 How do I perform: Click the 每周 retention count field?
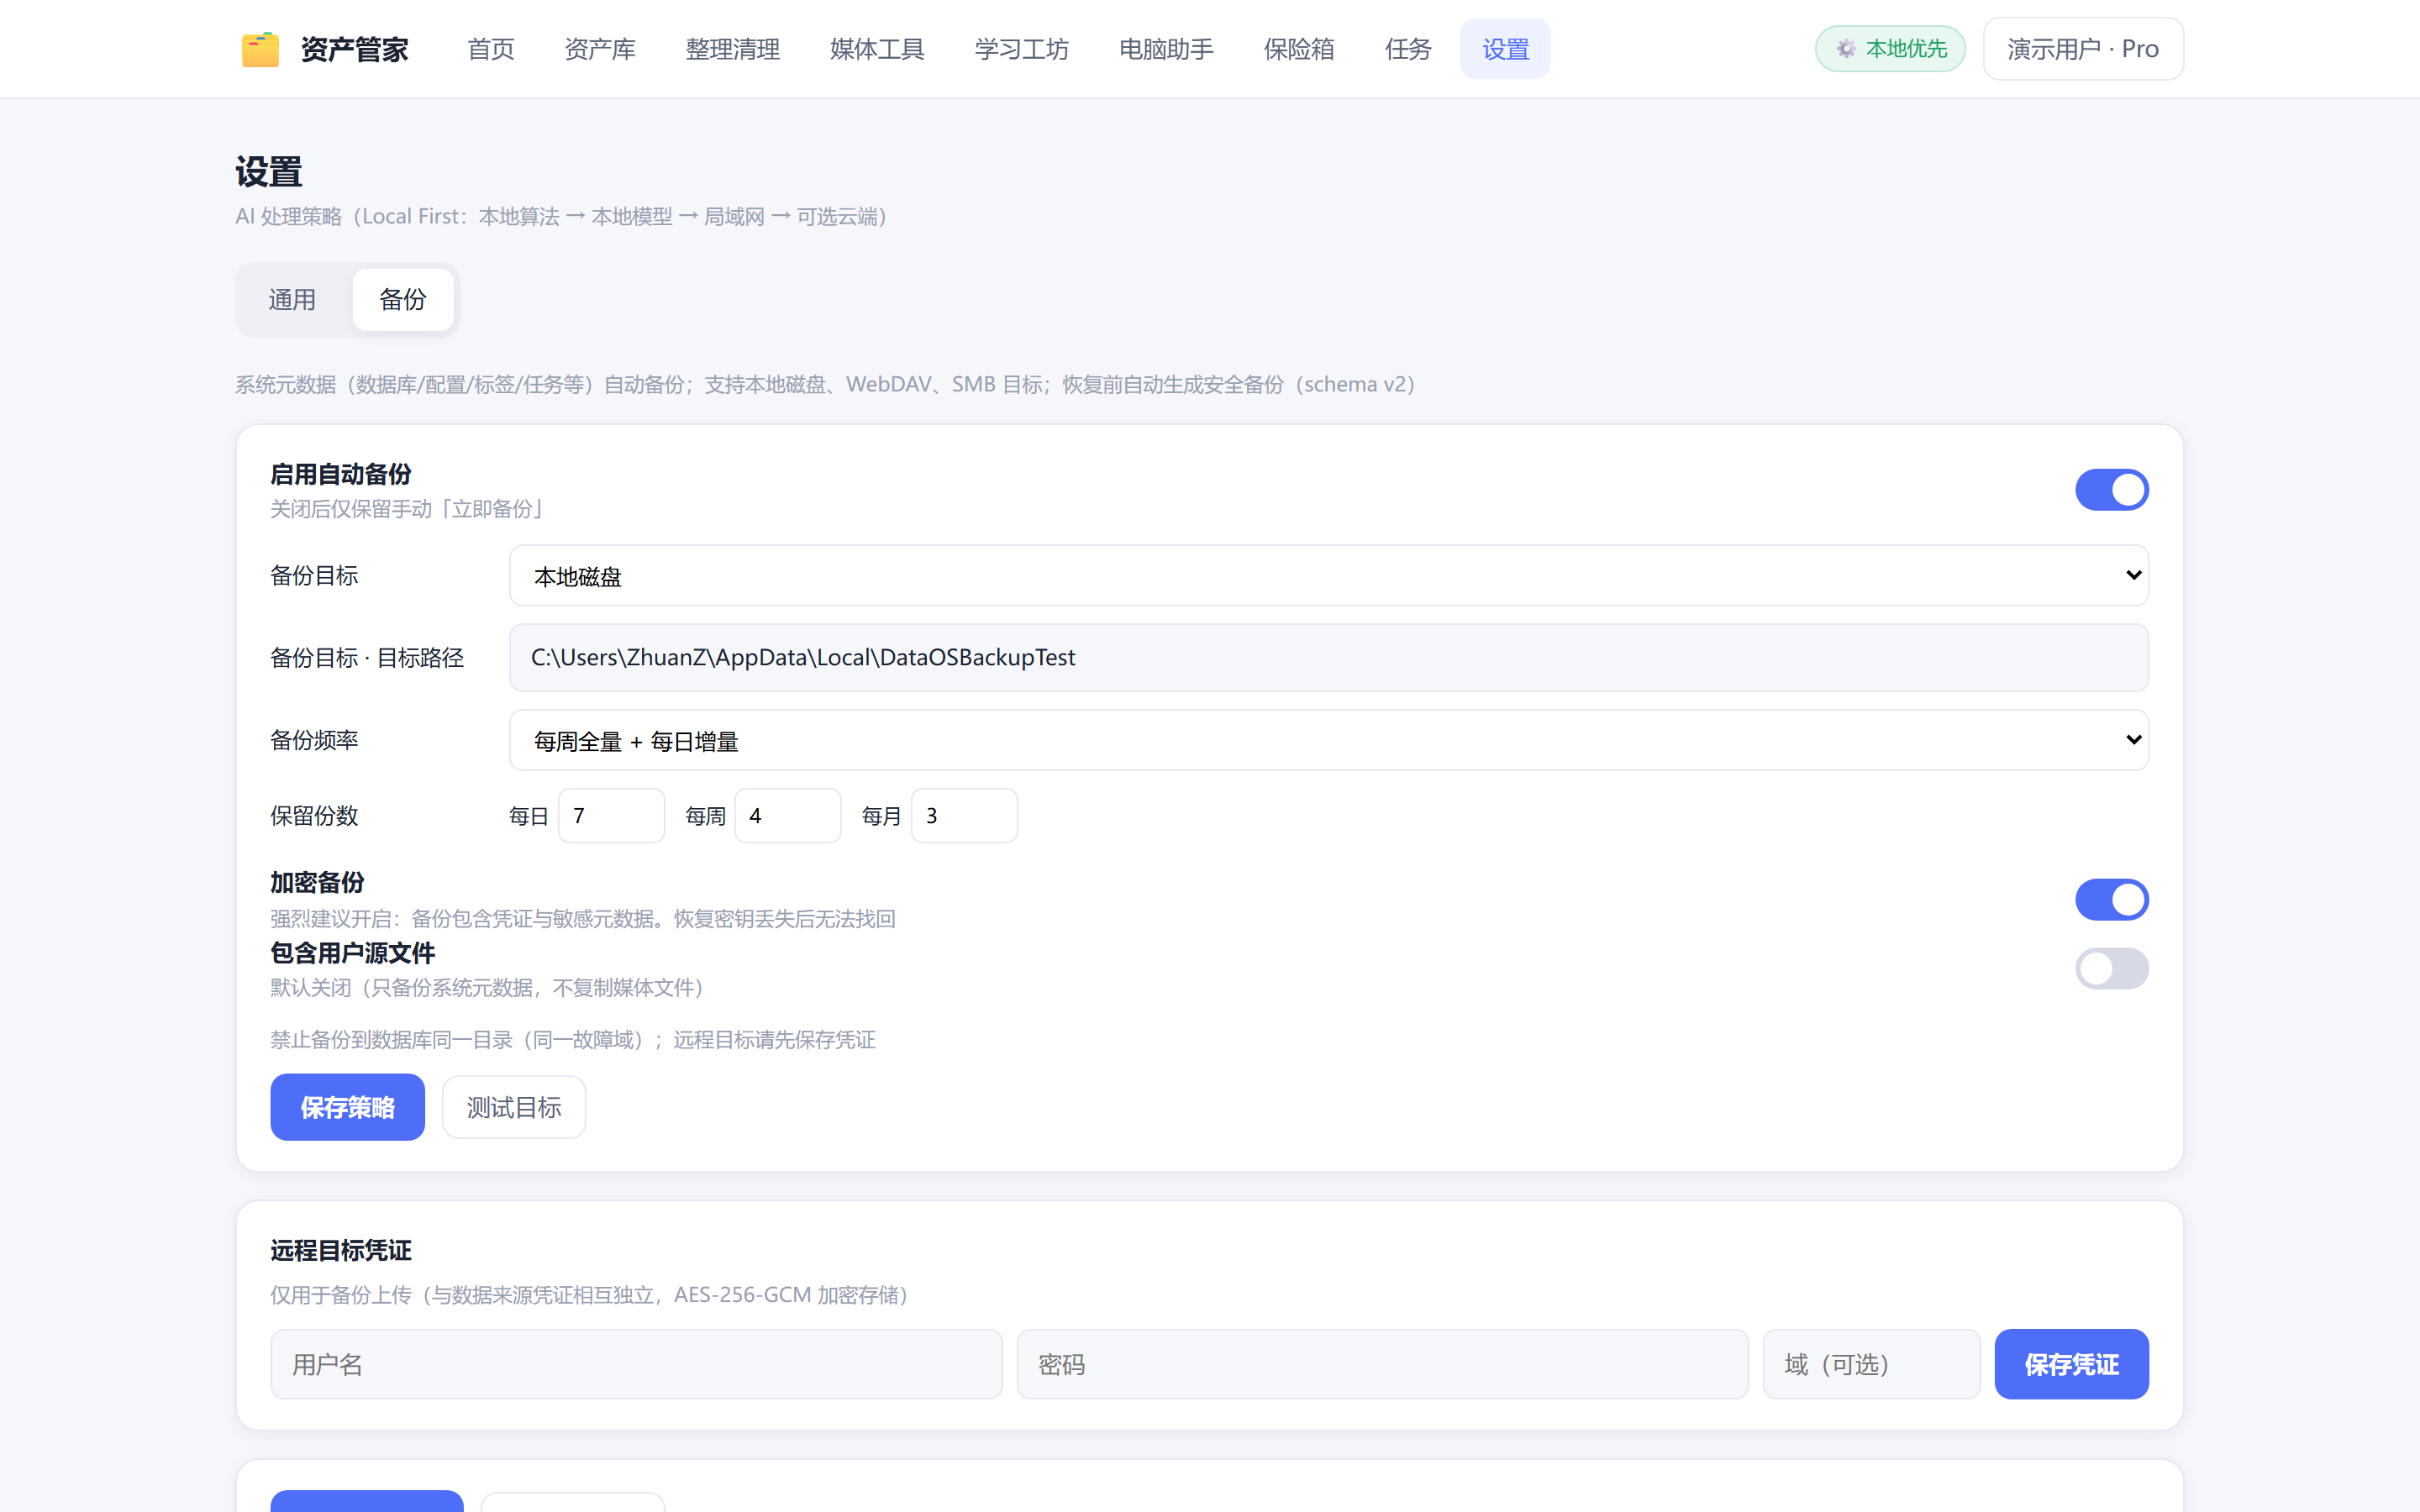[788, 816]
